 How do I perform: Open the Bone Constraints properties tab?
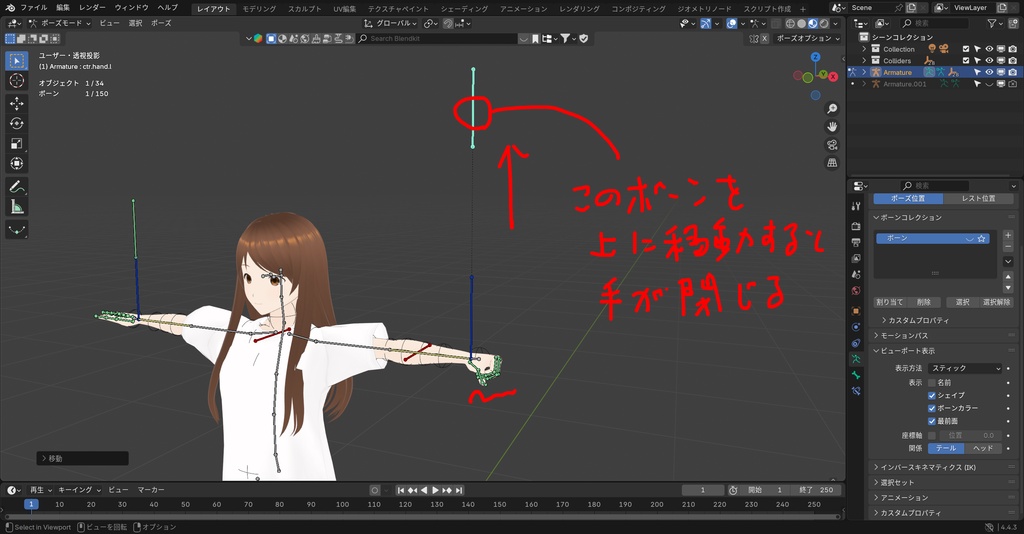pyautogui.click(x=856, y=391)
